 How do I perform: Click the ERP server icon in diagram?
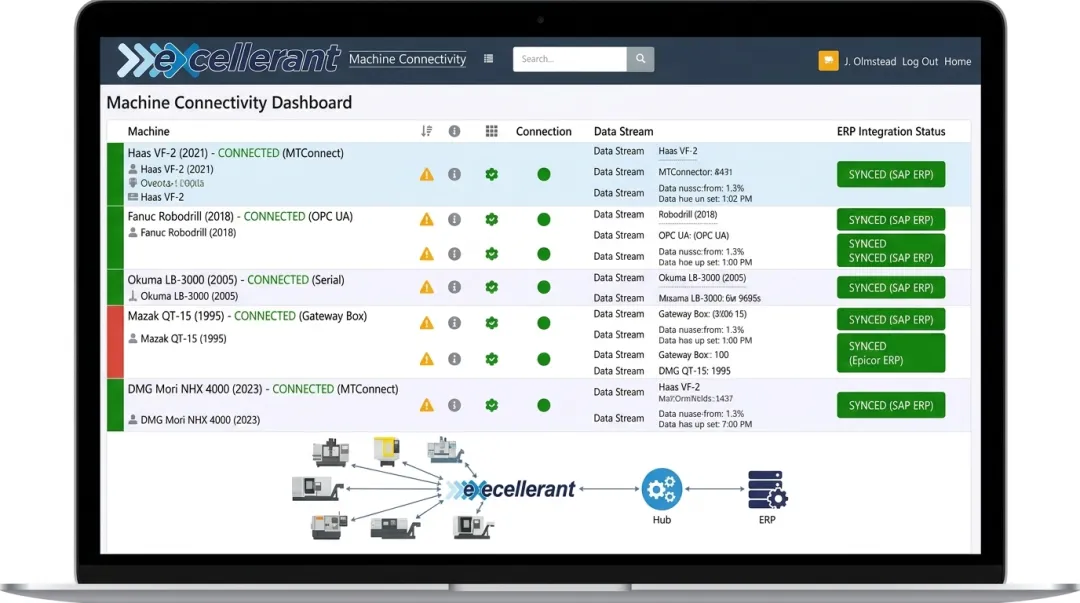767,489
